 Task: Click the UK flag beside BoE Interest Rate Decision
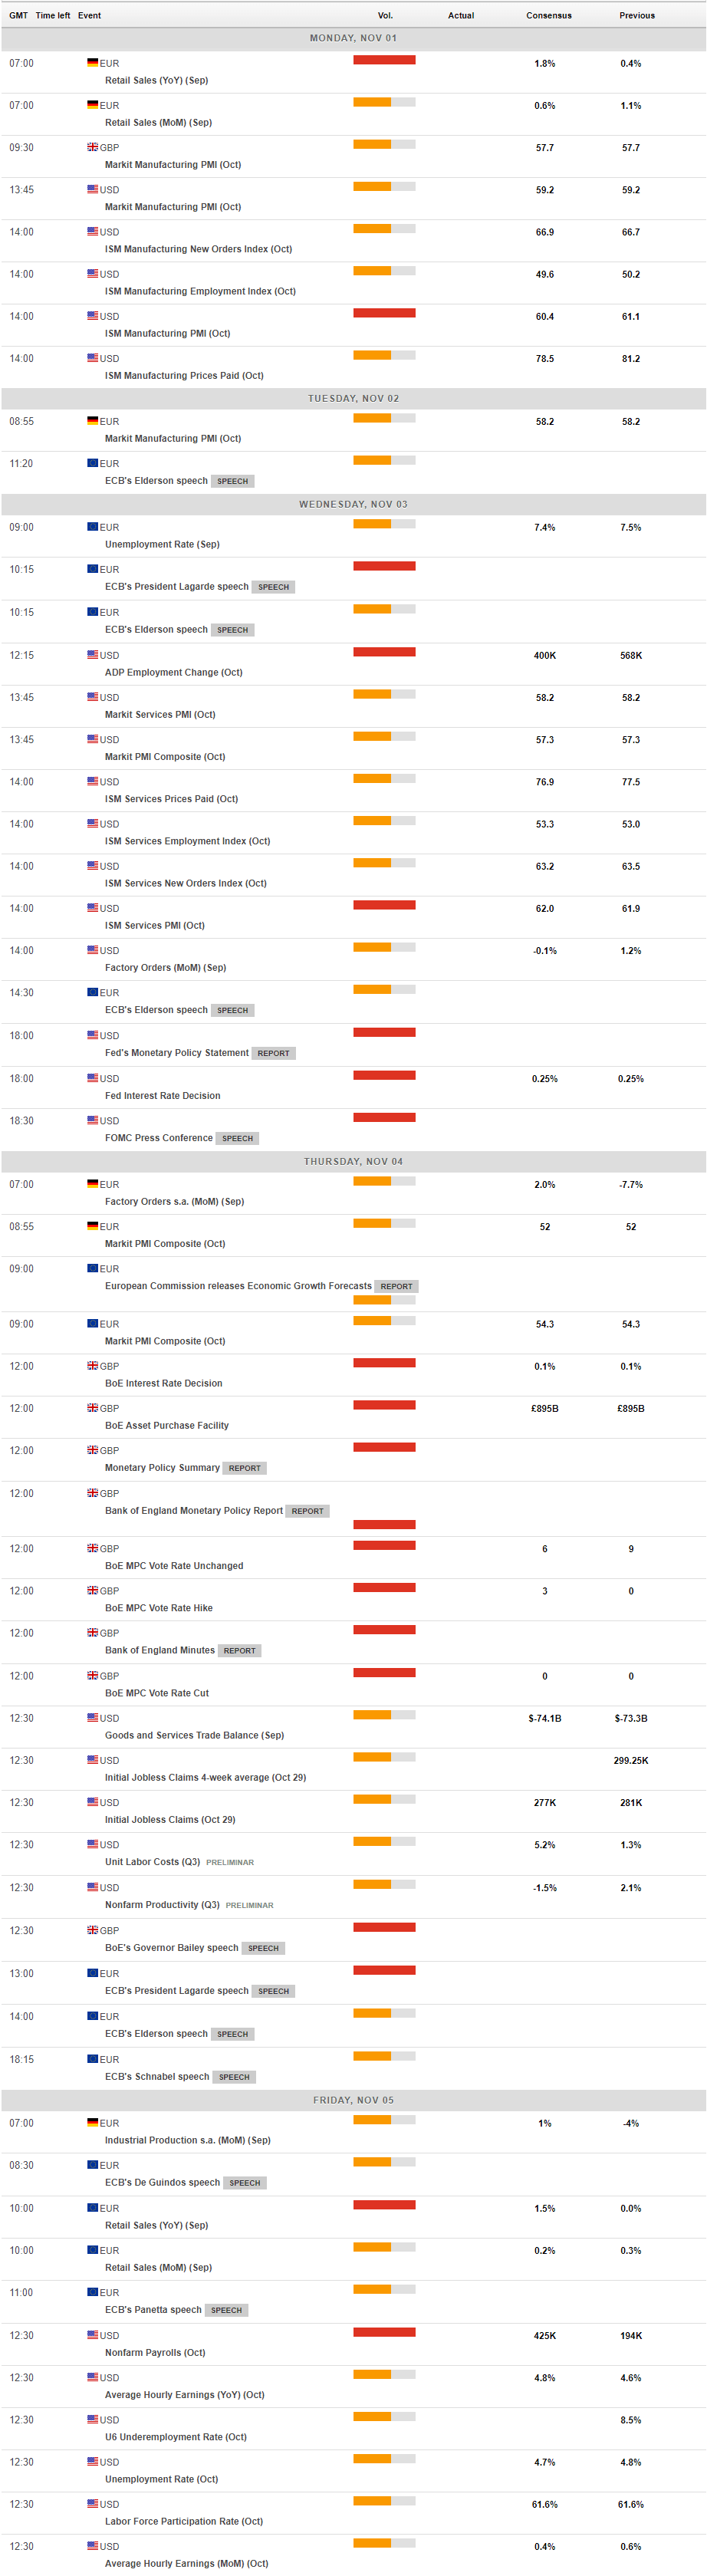(x=92, y=1365)
